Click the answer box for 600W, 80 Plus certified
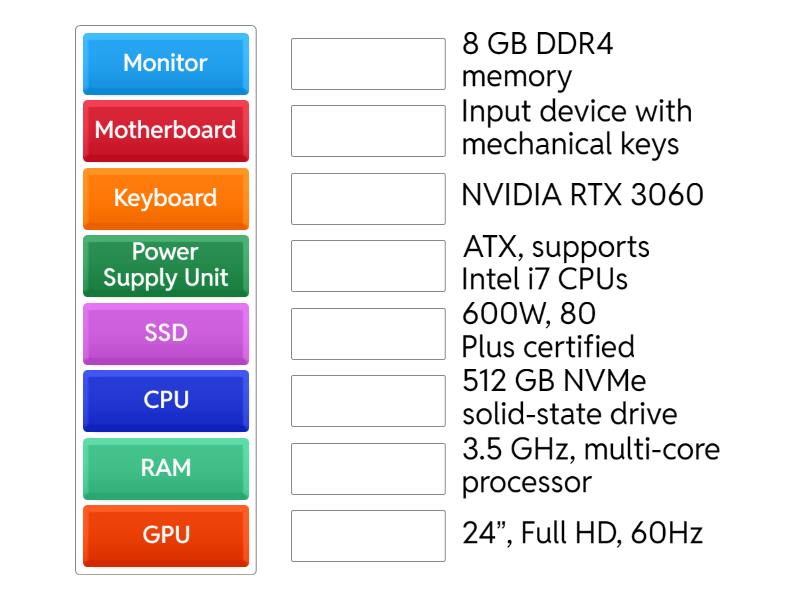The width and height of the screenshot is (800, 600). tap(368, 333)
